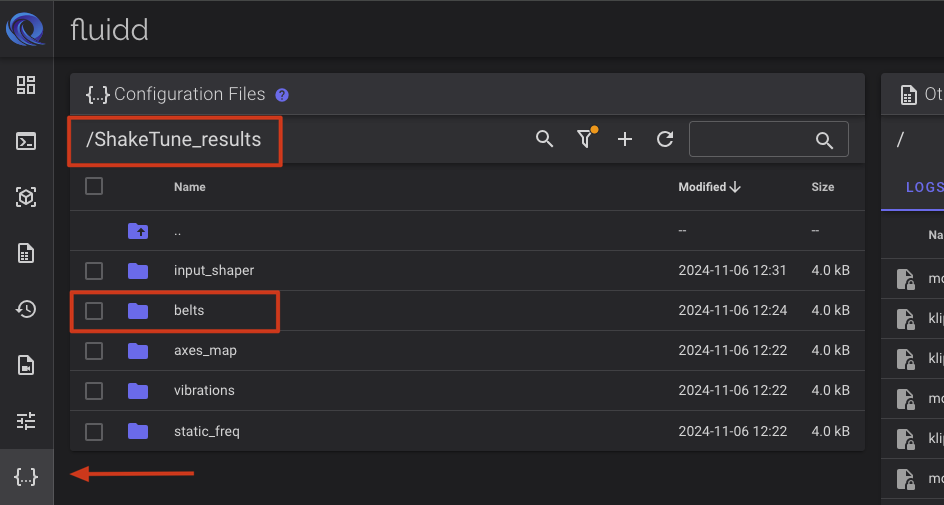Open the static_freq folder
This screenshot has height=505, width=944.
coord(206,431)
